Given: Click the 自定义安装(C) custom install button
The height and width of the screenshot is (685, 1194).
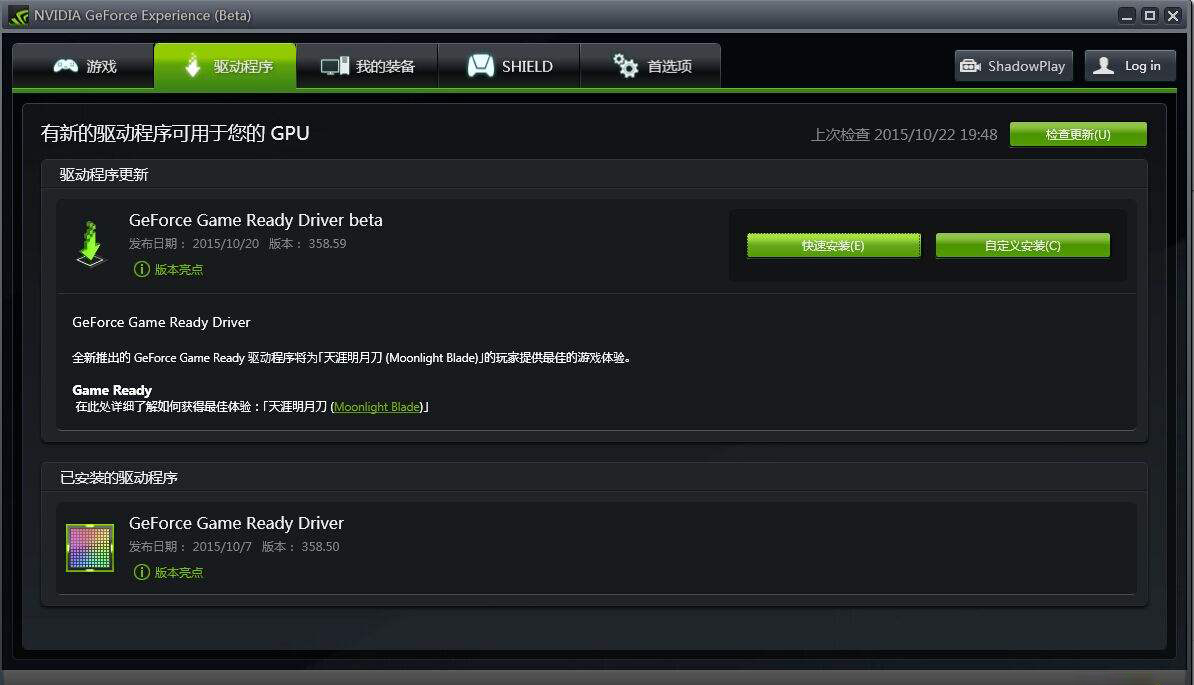Looking at the screenshot, I should pyautogui.click(x=1022, y=244).
